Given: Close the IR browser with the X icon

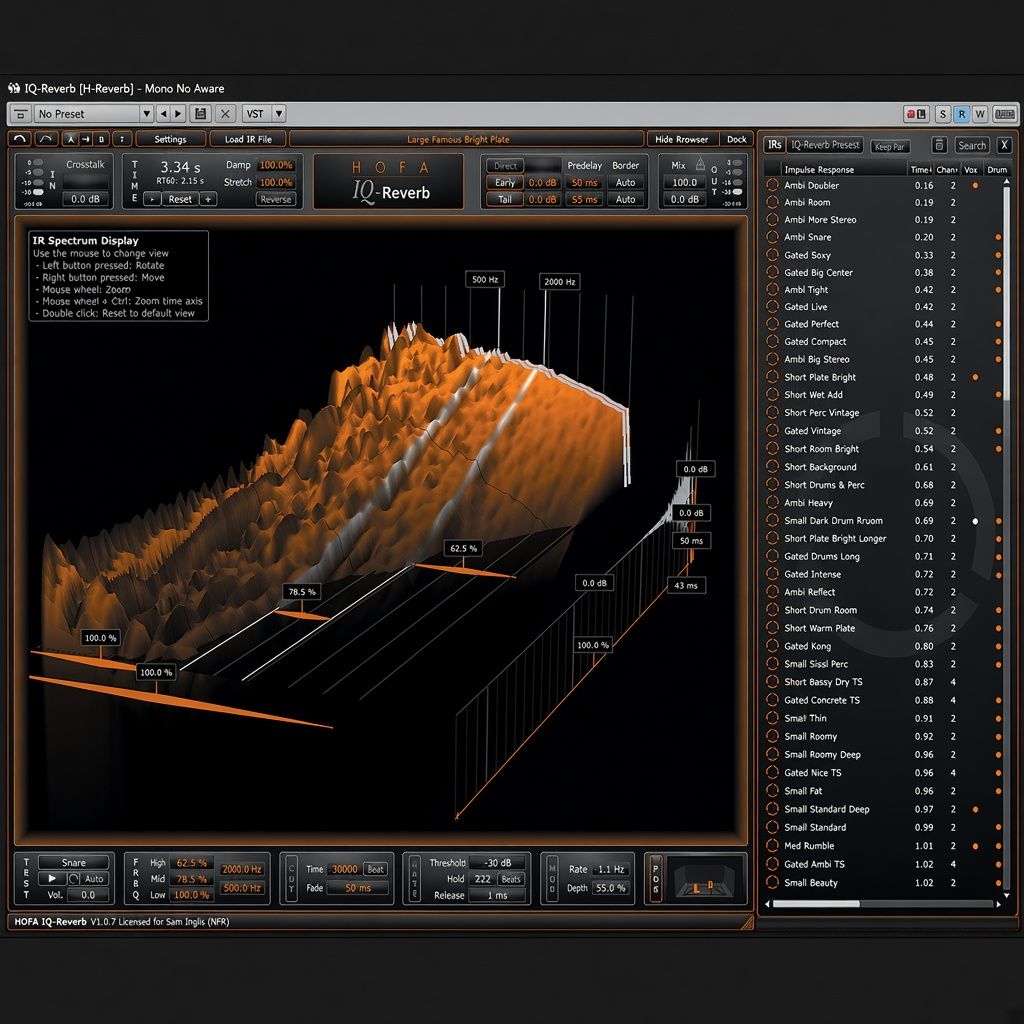Looking at the screenshot, I should coord(1004,145).
